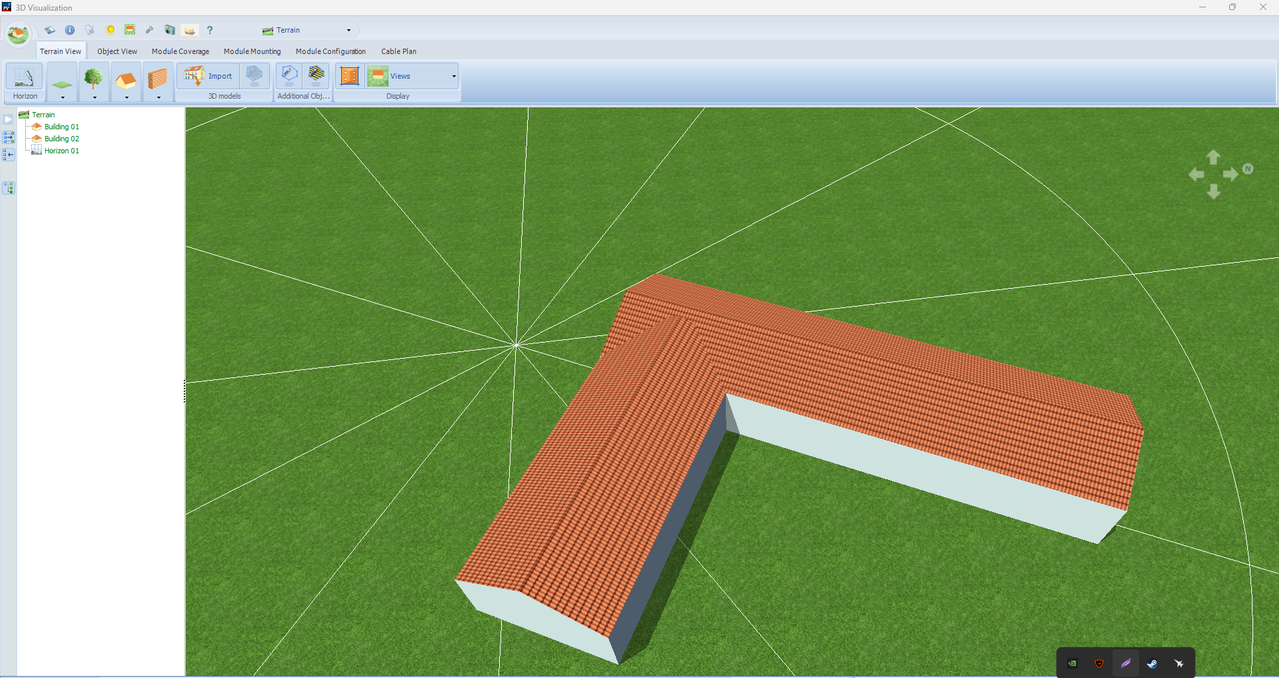
Task: Click the hexagon additional object icon
Action: point(288,75)
